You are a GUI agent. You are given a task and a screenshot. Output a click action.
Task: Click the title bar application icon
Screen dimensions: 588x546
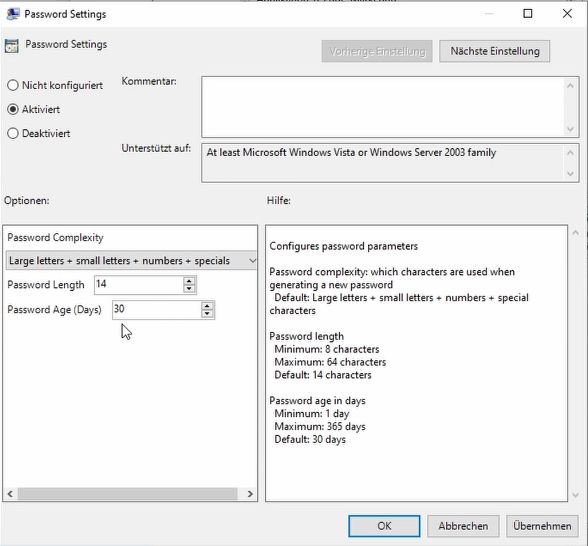pyautogui.click(x=13, y=14)
